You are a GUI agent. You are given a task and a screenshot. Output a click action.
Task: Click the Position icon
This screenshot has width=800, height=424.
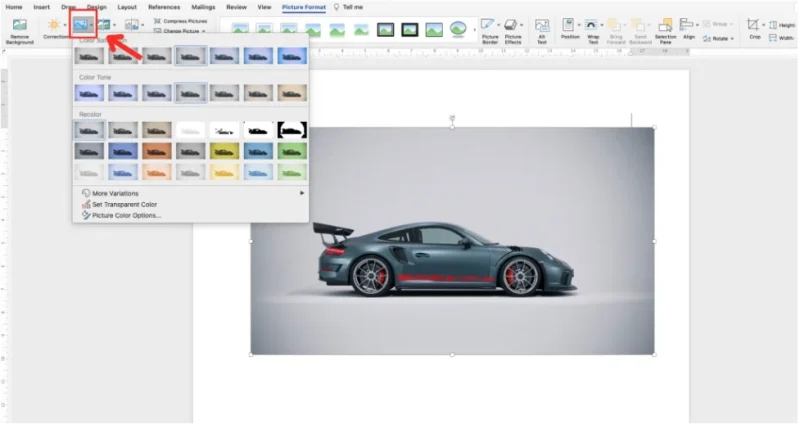click(x=569, y=24)
